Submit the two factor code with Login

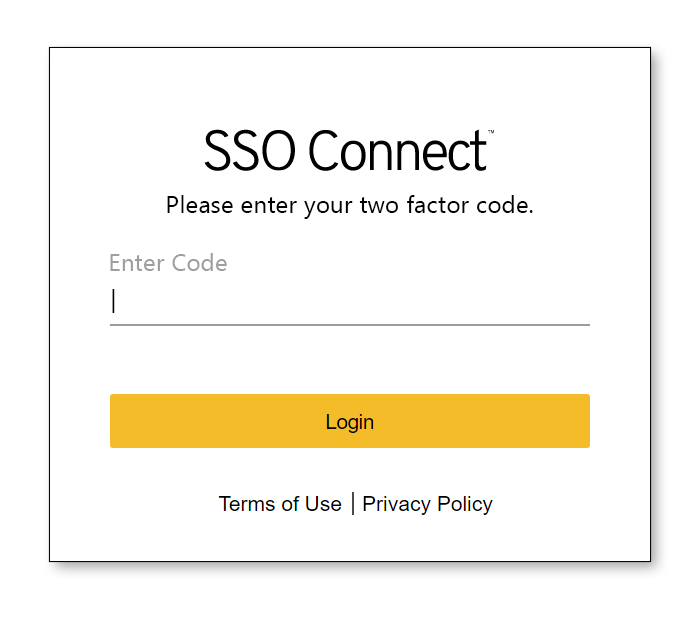tap(350, 421)
